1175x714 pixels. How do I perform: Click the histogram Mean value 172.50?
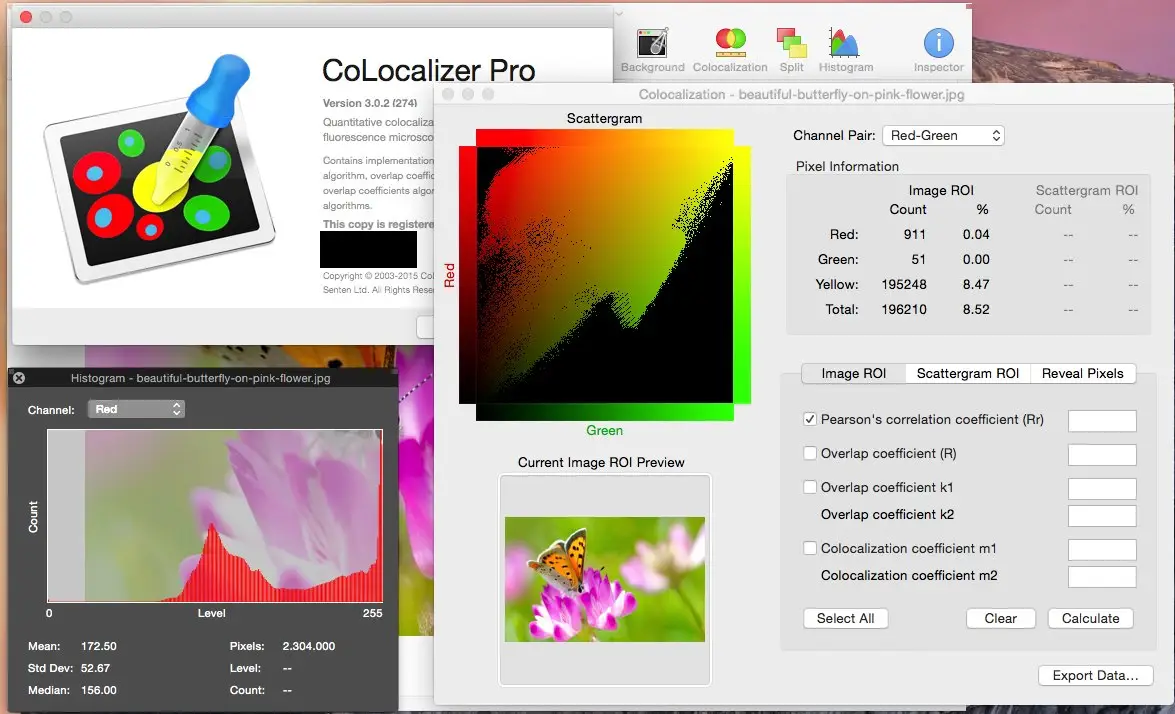point(98,646)
